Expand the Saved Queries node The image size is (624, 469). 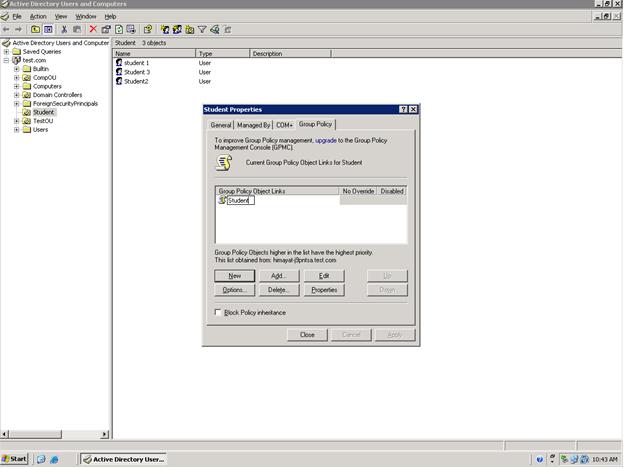(x=6, y=52)
